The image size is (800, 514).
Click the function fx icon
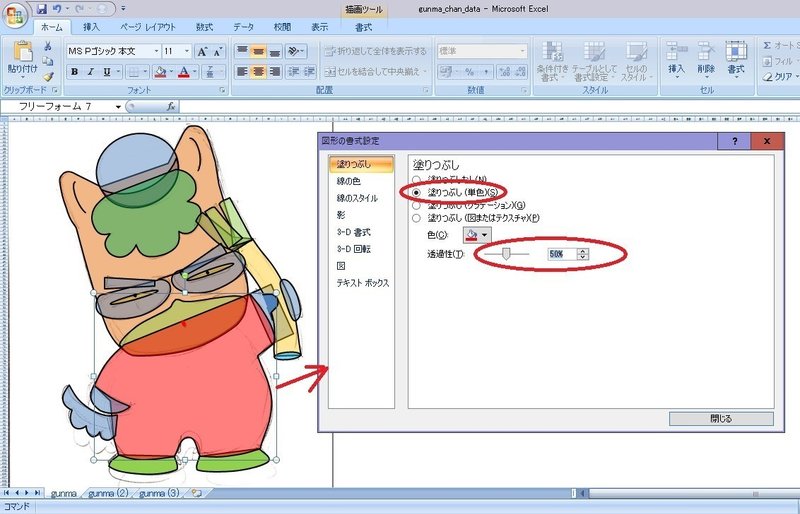pos(171,106)
